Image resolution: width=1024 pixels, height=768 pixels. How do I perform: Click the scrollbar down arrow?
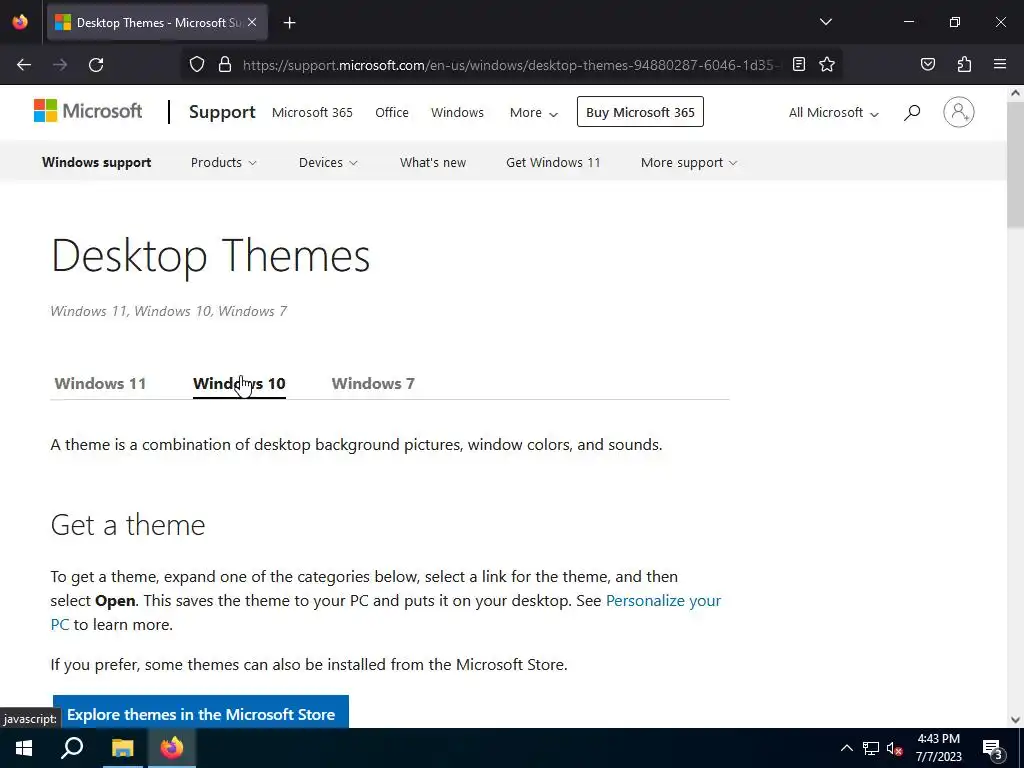tap(1015, 720)
